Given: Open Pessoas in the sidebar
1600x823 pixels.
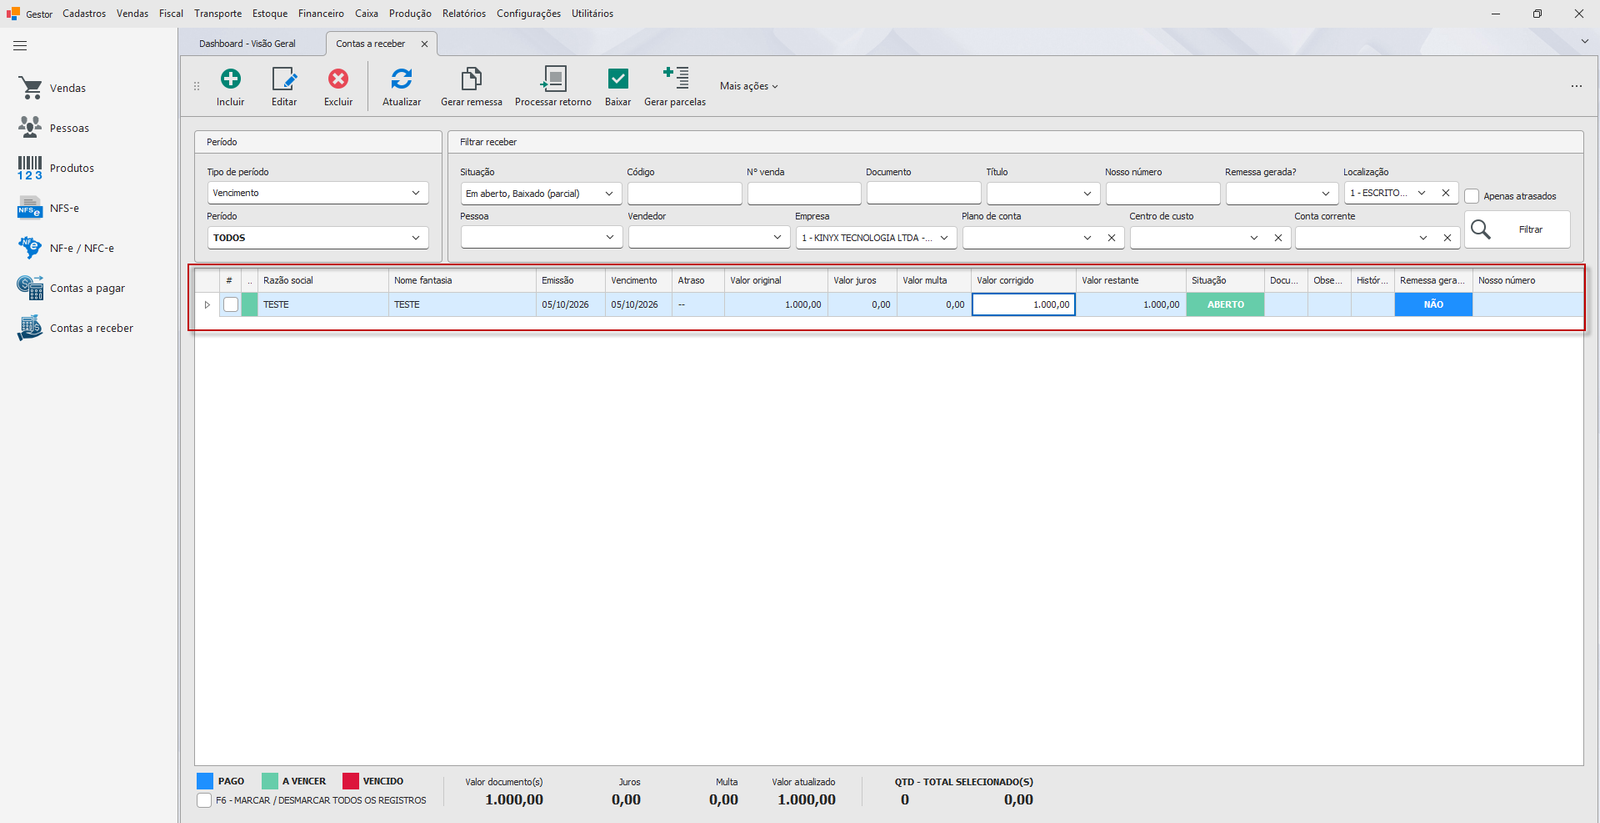Looking at the screenshot, I should coord(69,128).
